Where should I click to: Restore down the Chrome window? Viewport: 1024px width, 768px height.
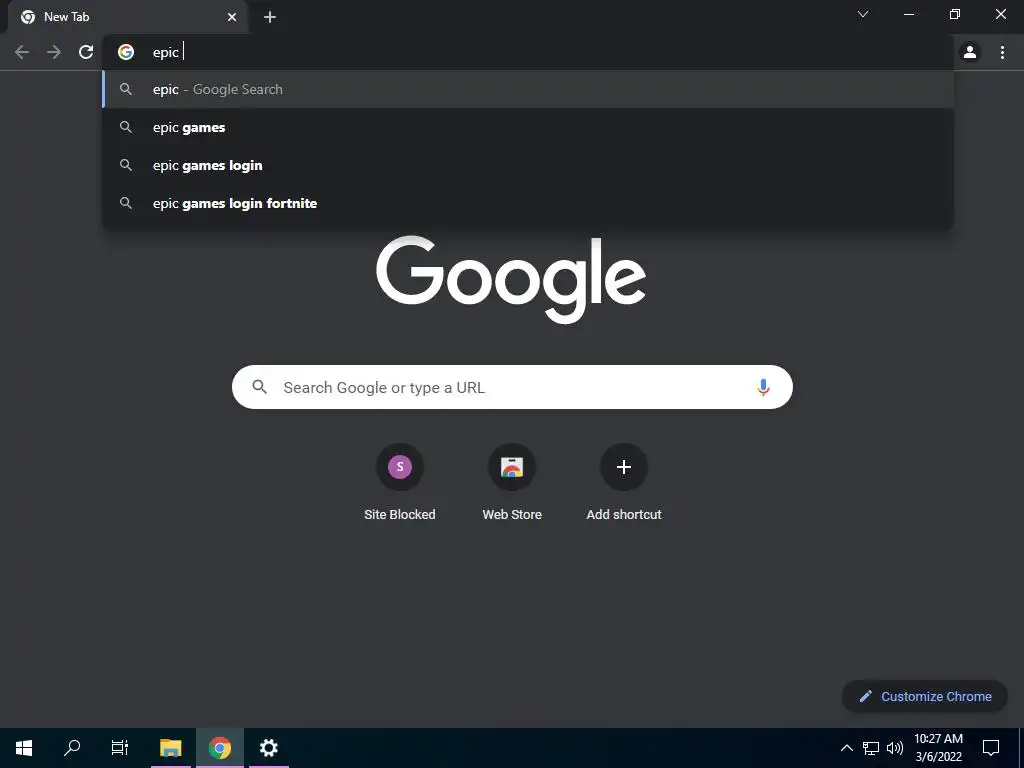point(955,14)
